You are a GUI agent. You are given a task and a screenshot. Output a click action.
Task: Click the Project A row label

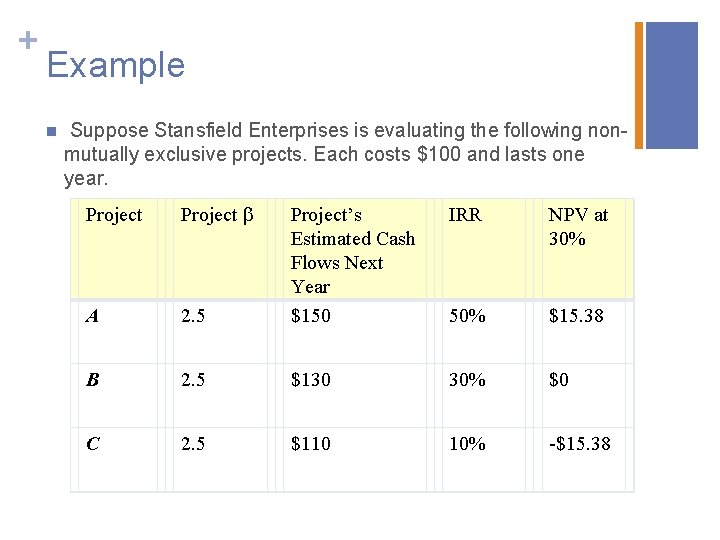click(92, 316)
